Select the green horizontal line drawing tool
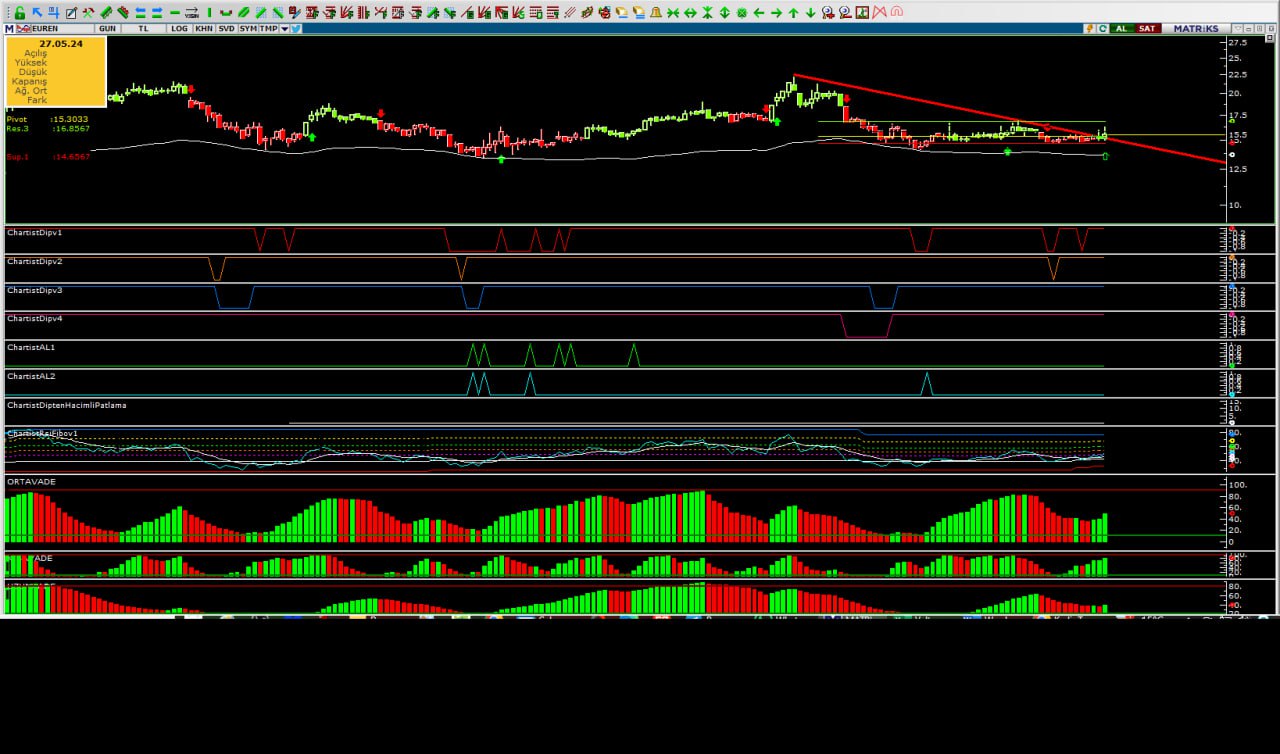 coord(175,13)
